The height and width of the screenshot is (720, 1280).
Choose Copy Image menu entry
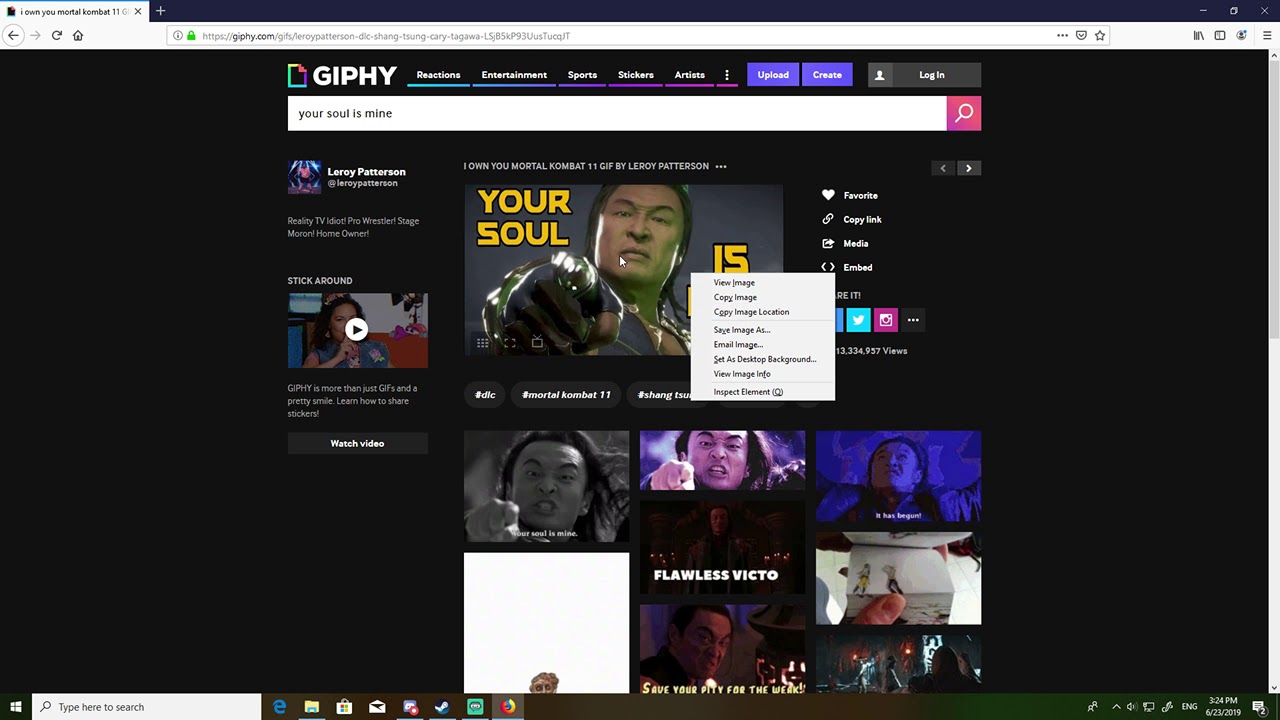762,297
